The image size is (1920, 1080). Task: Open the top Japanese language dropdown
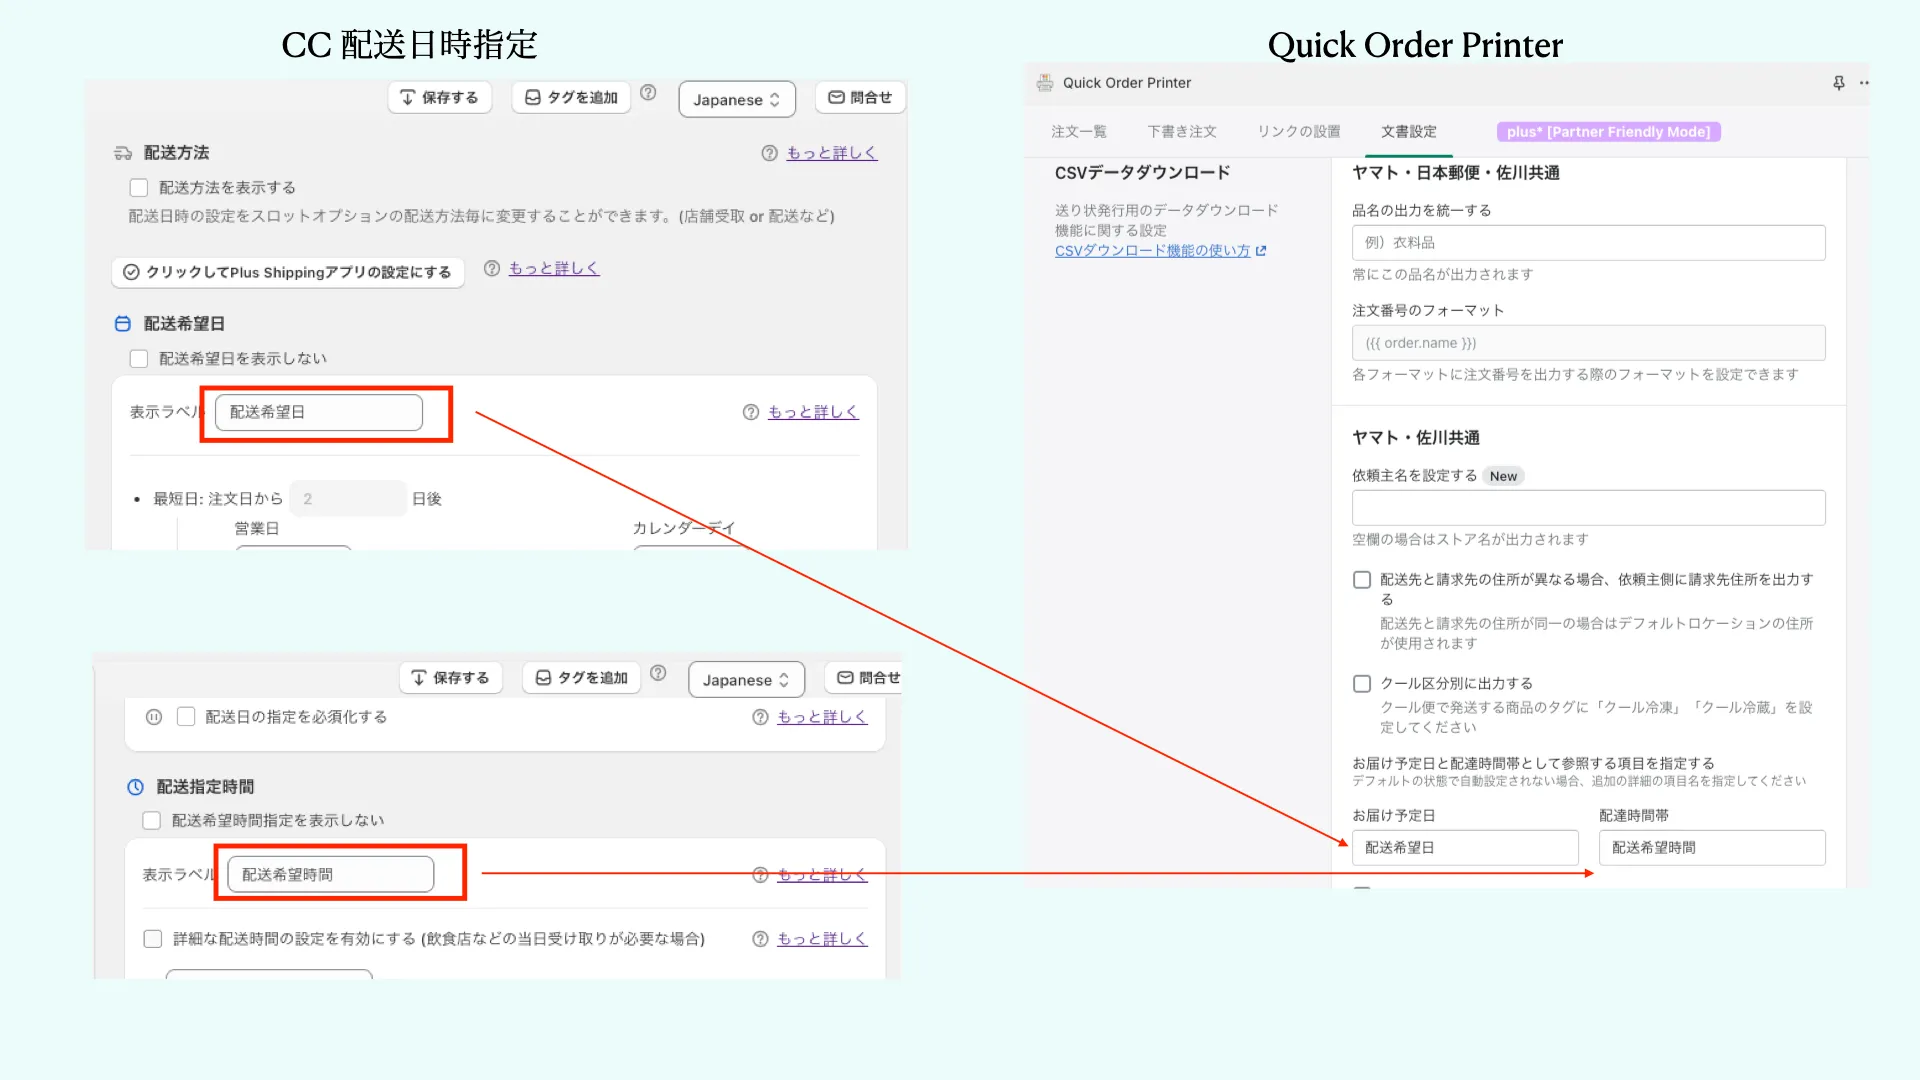pyautogui.click(x=736, y=100)
